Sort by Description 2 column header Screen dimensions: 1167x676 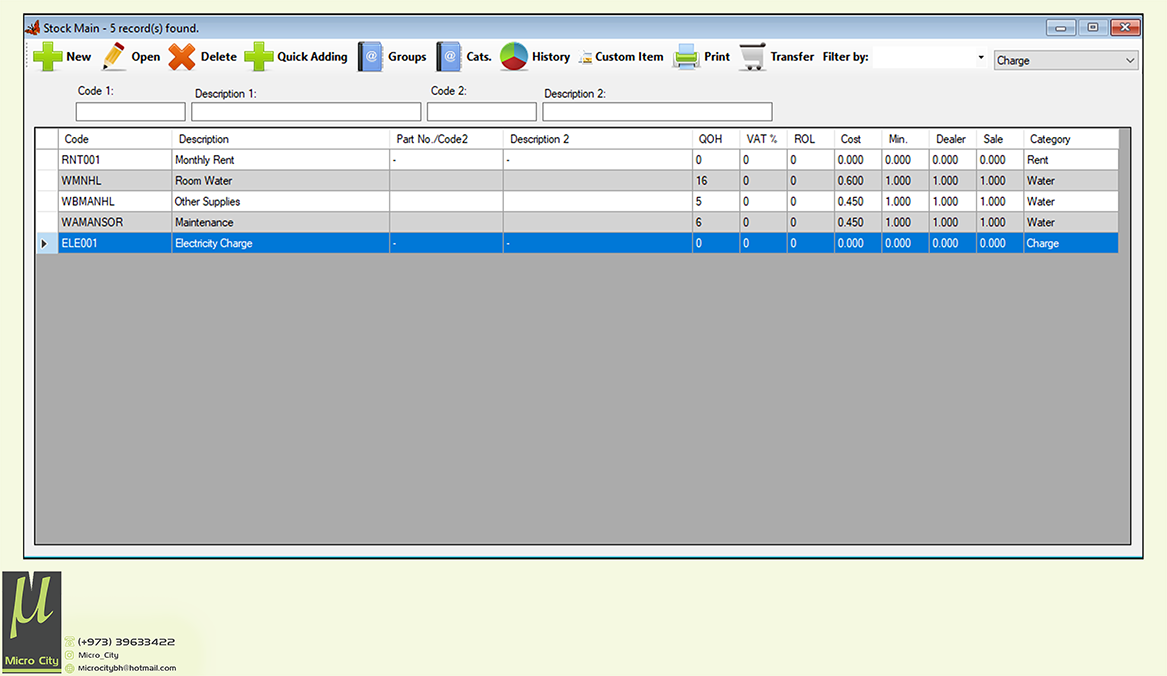tap(598, 139)
